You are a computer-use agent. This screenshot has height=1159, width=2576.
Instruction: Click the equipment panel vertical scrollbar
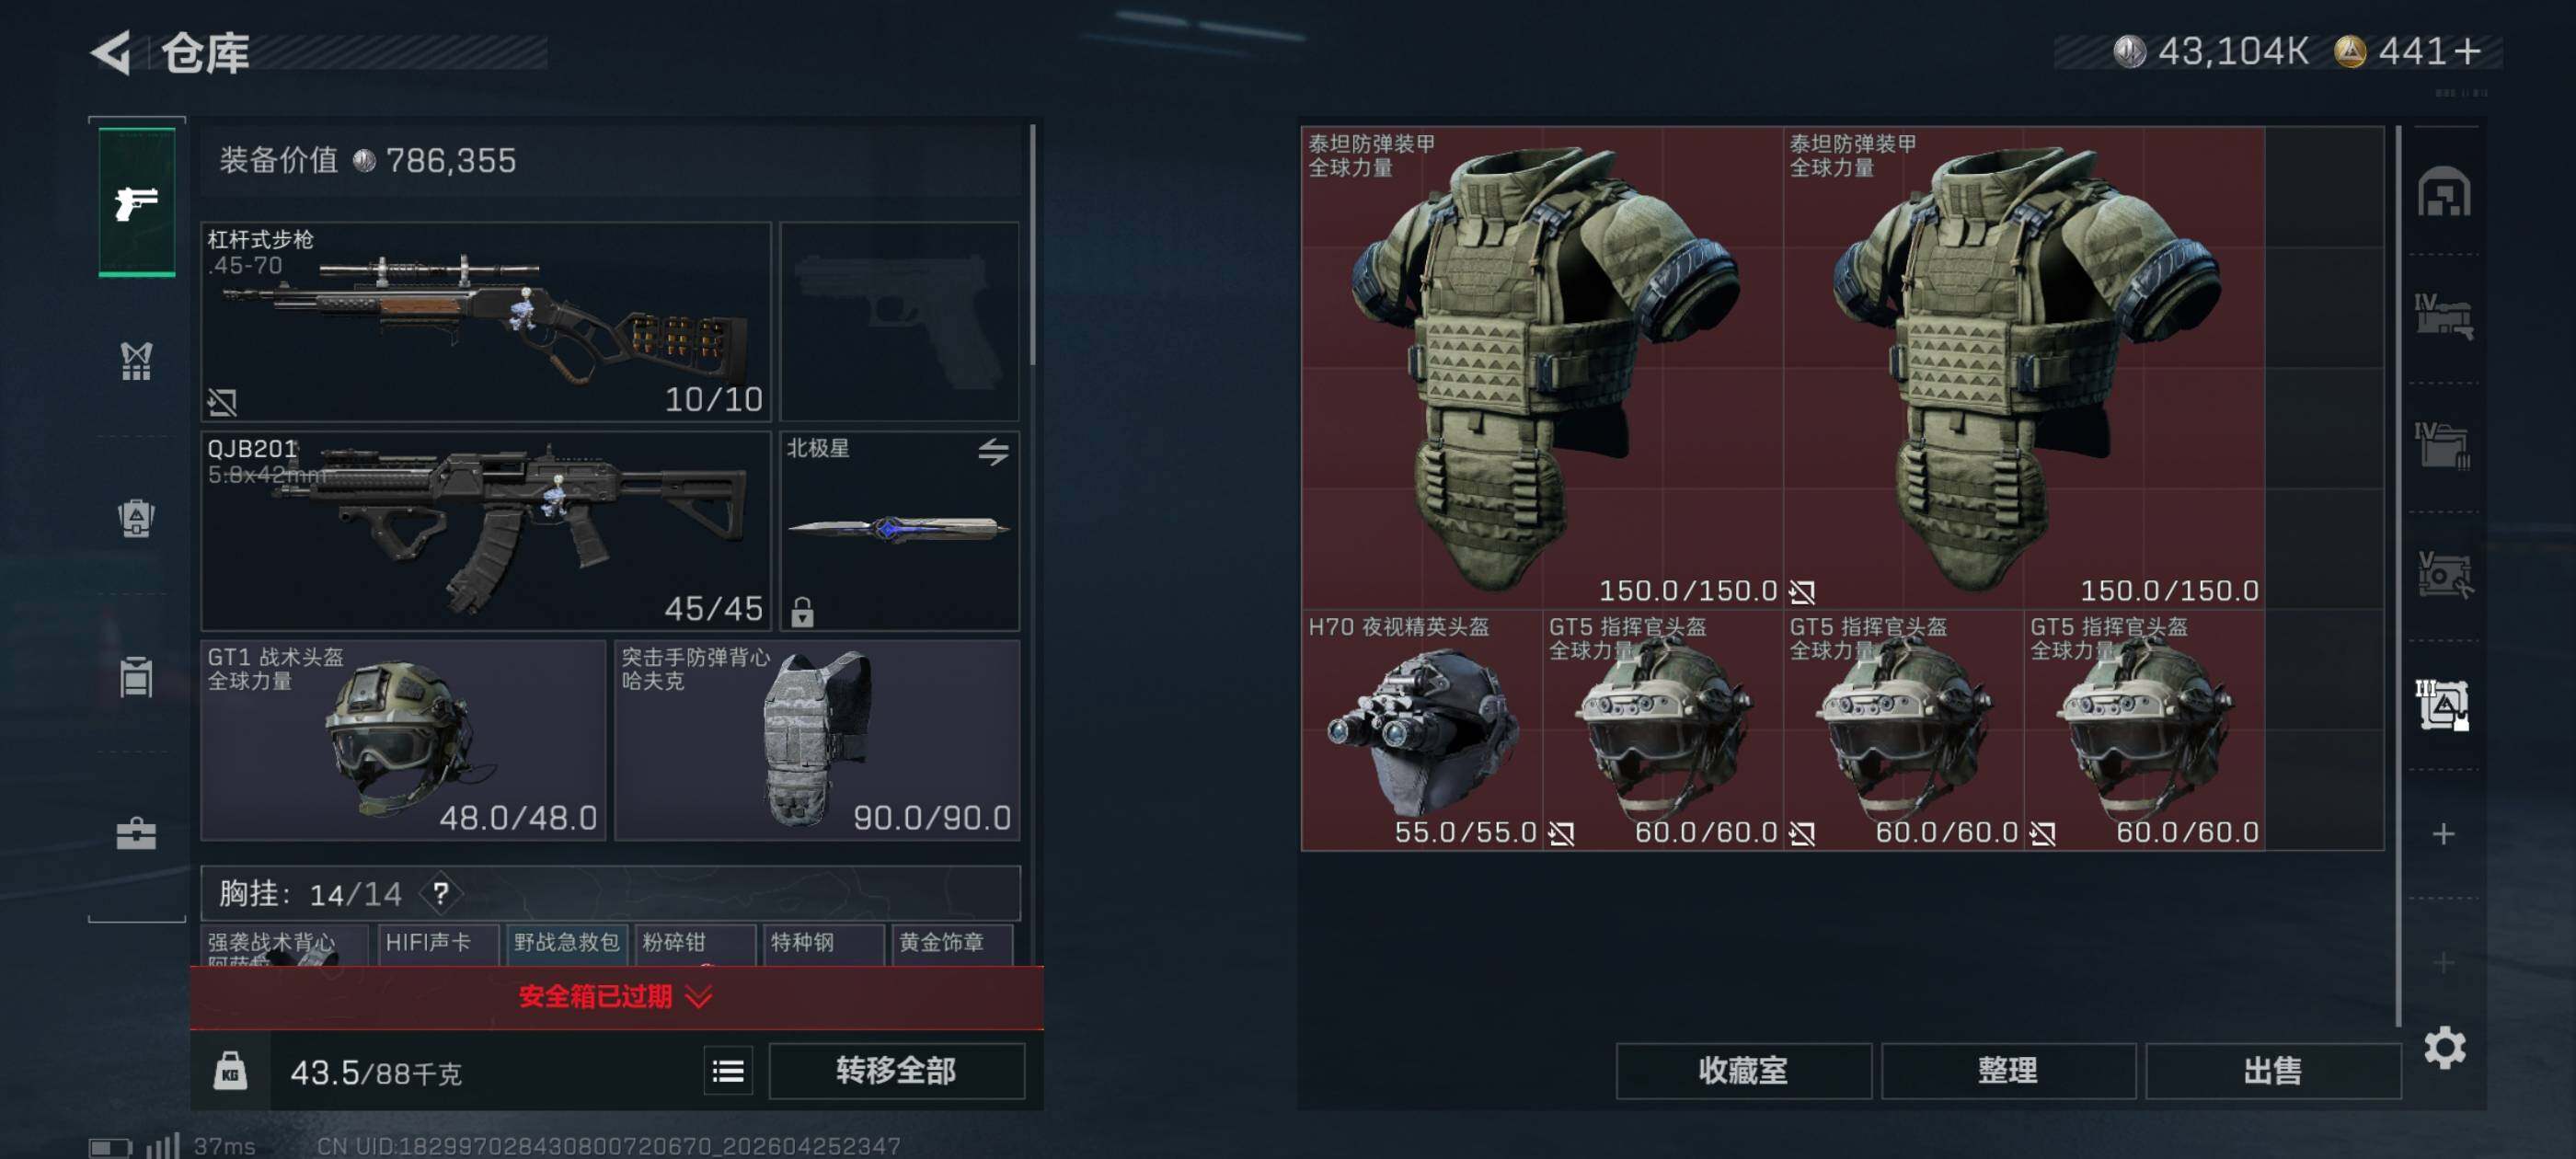coord(1032,245)
